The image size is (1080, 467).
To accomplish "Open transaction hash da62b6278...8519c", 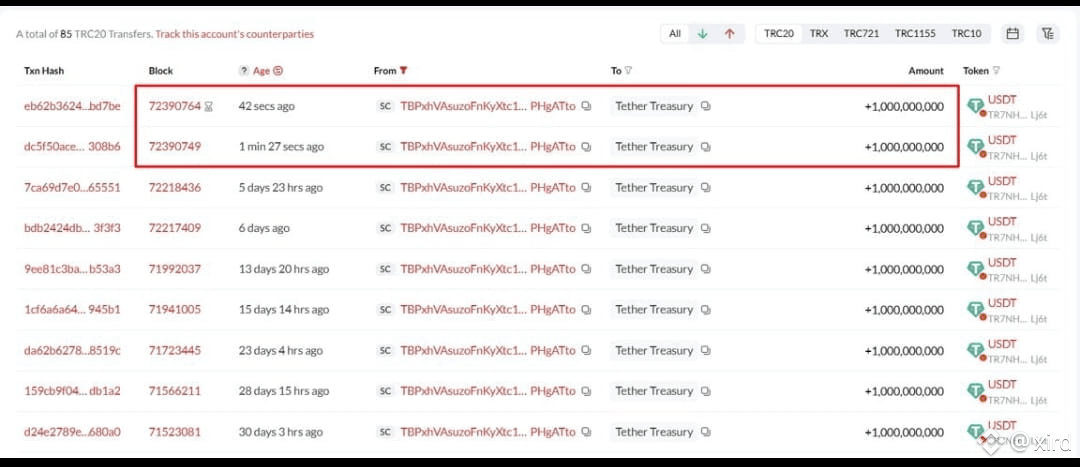I will coord(72,351).
